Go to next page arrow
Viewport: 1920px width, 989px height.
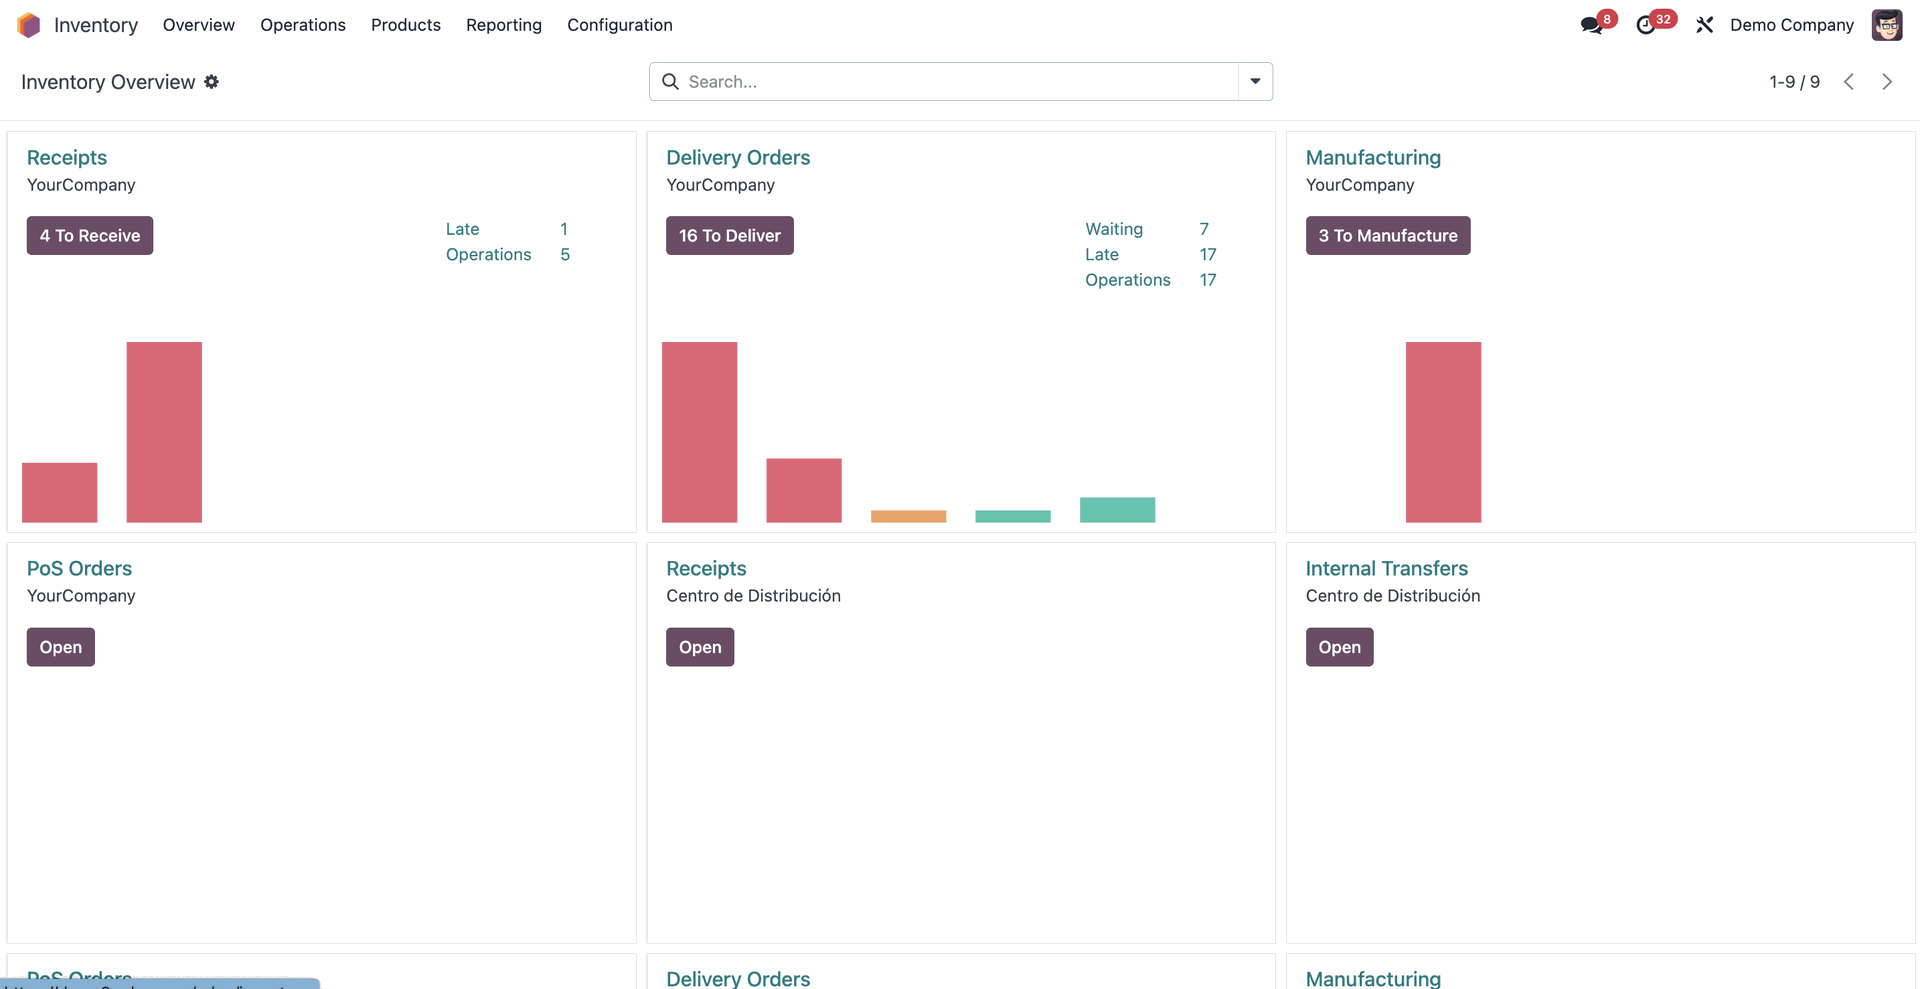click(x=1887, y=82)
